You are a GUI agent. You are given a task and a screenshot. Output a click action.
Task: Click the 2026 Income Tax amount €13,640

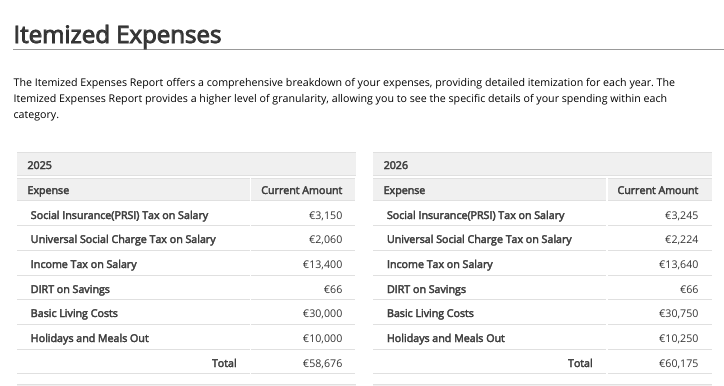click(x=678, y=264)
